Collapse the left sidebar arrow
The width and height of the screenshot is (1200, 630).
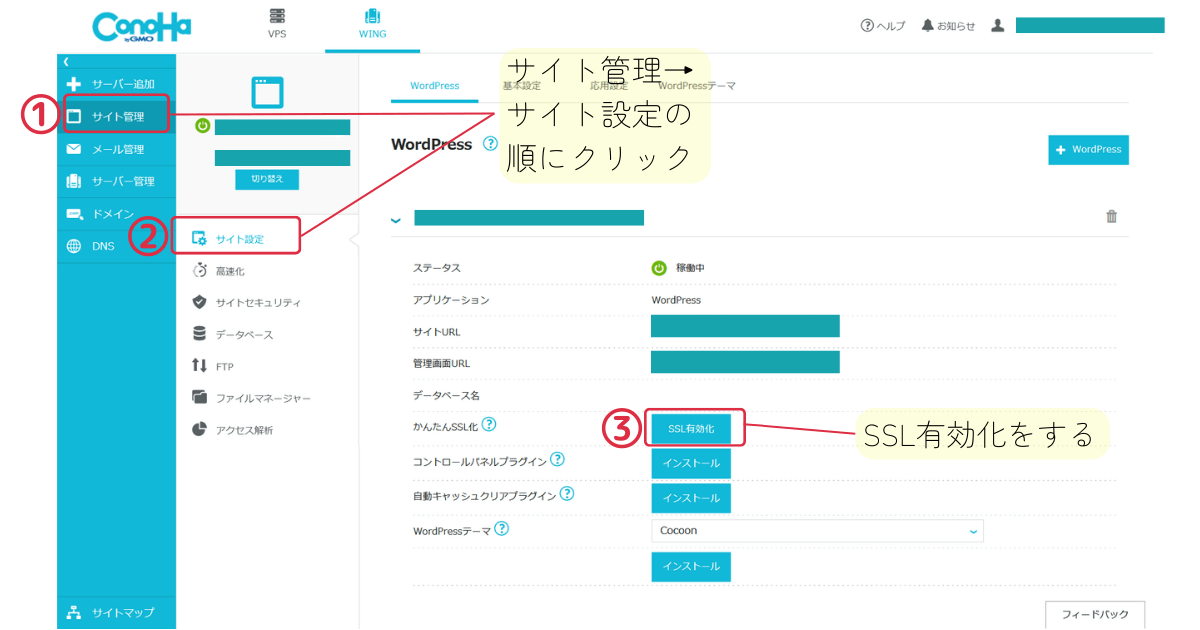point(66,62)
